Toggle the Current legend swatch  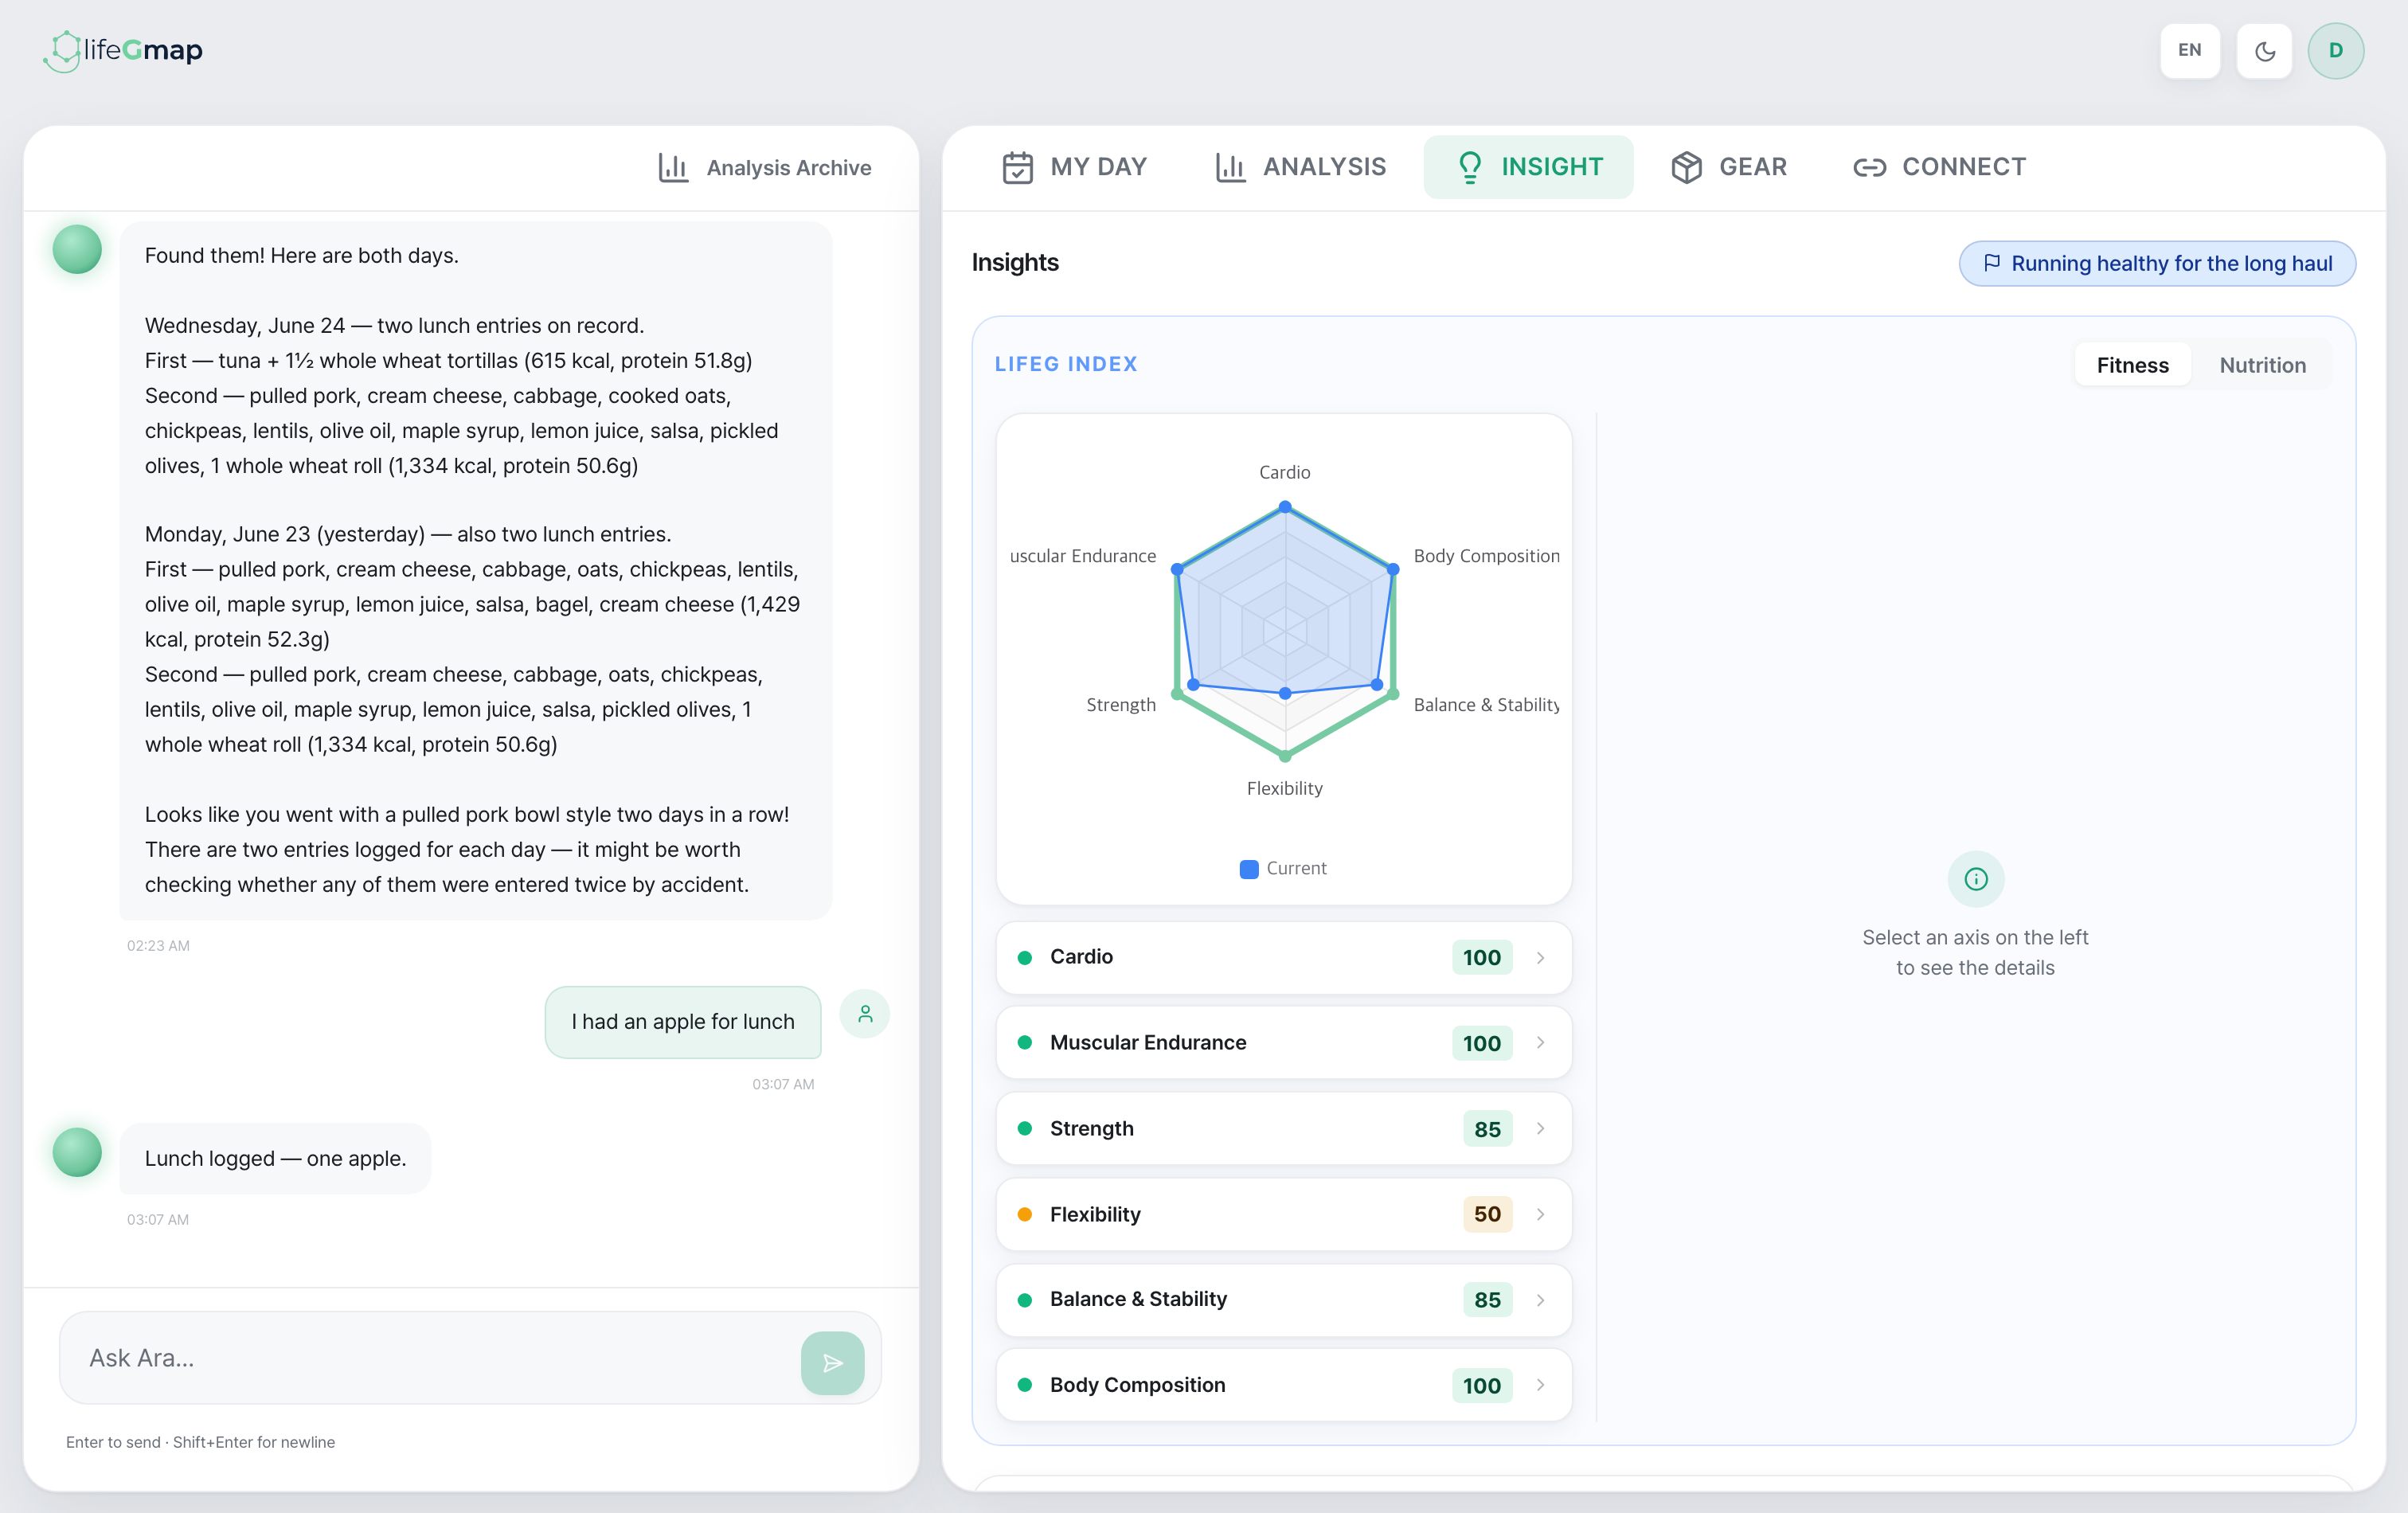click(x=1248, y=869)
